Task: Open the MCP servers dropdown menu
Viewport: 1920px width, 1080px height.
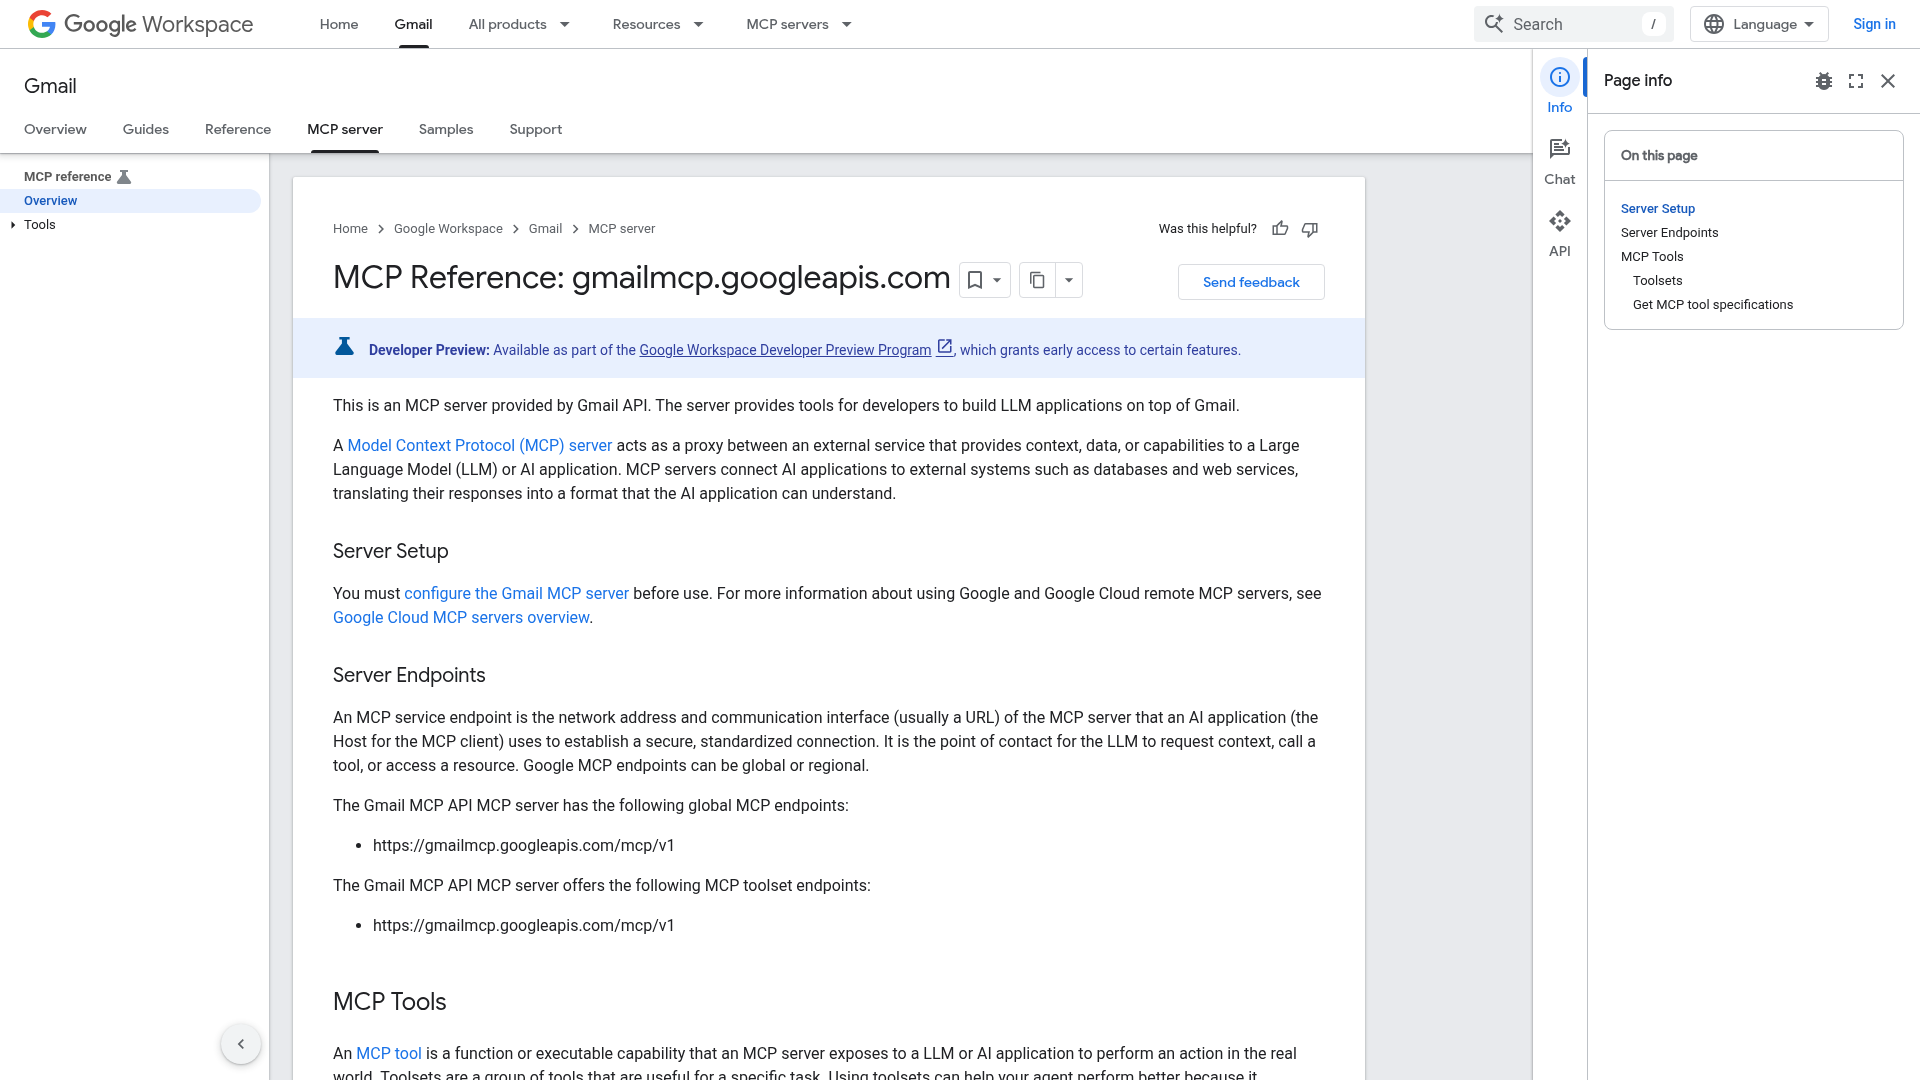Action: coord(799,24)
